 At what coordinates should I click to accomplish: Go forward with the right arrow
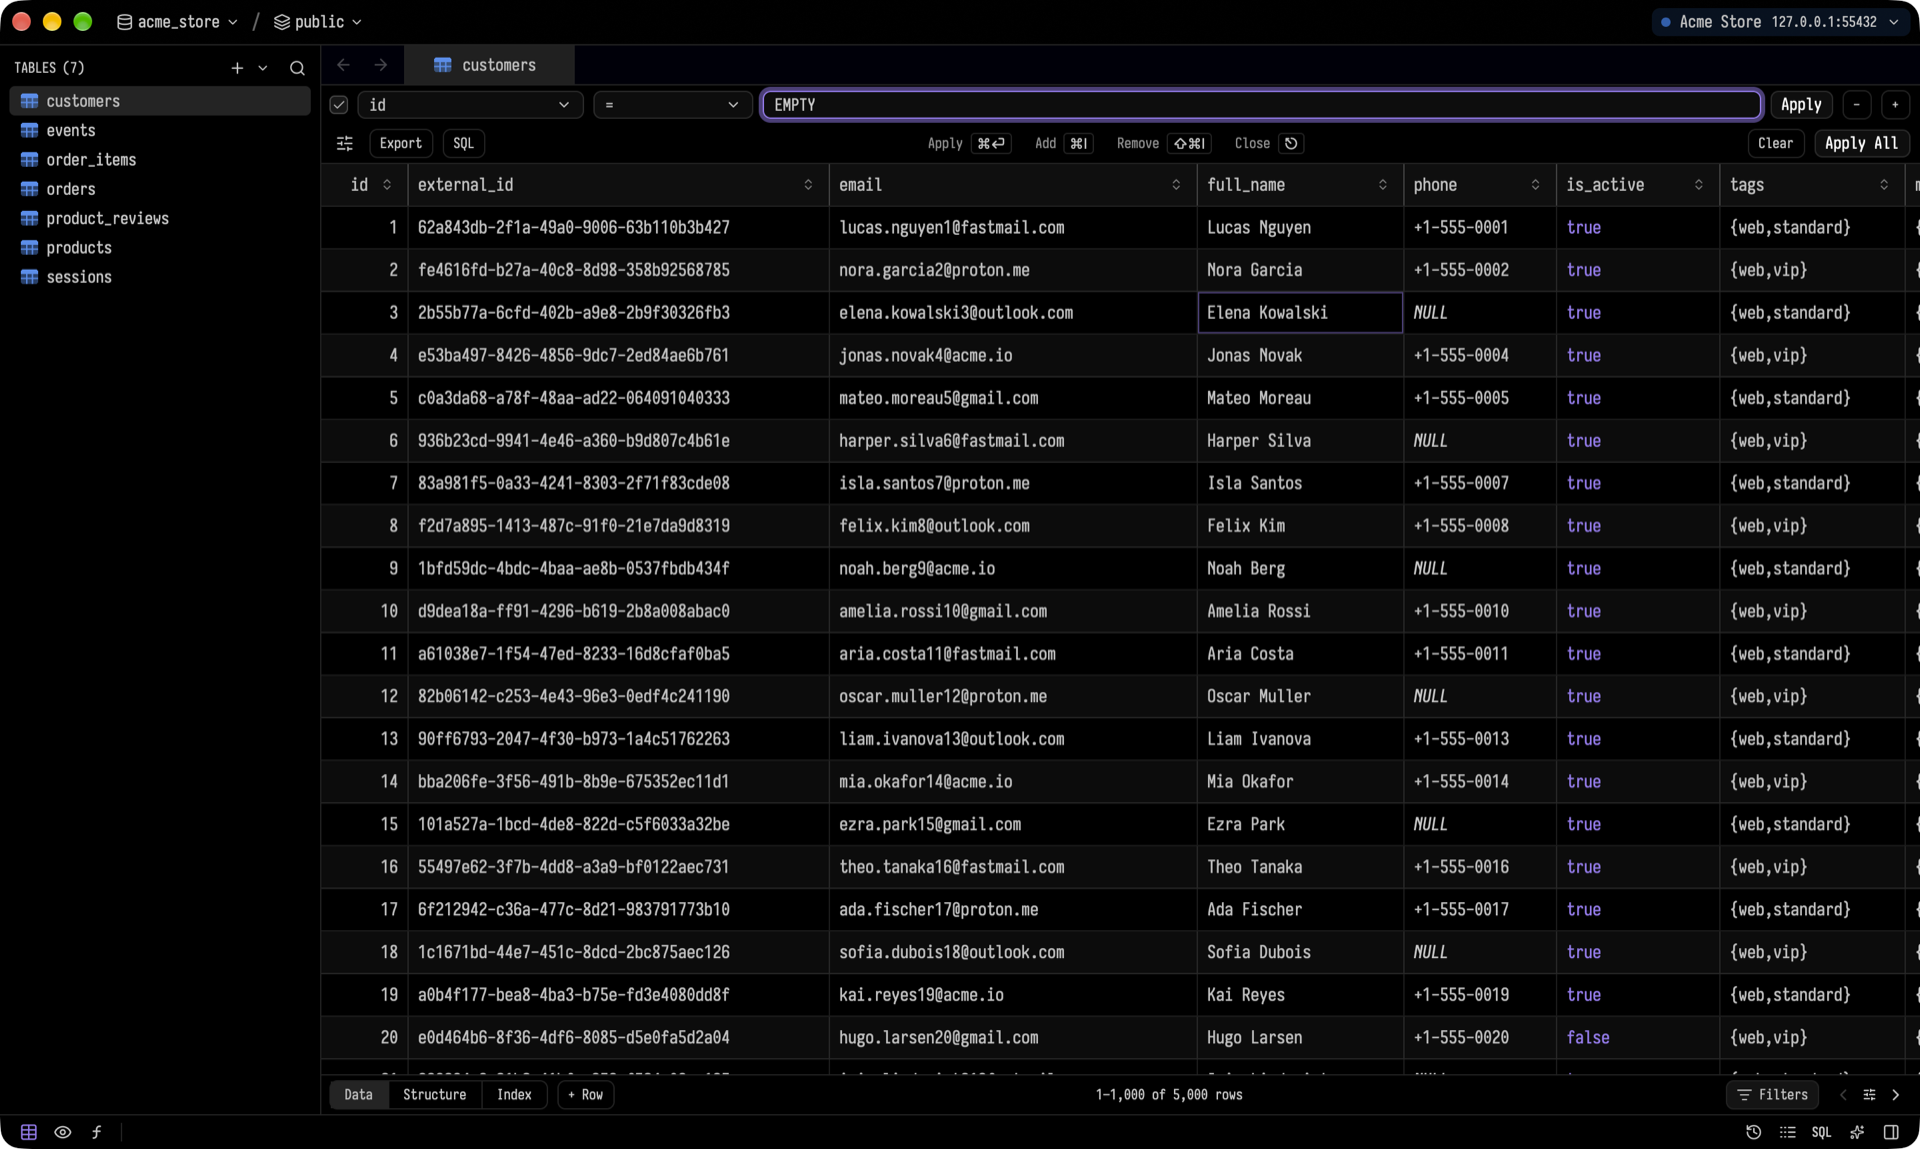coord(381,65)
